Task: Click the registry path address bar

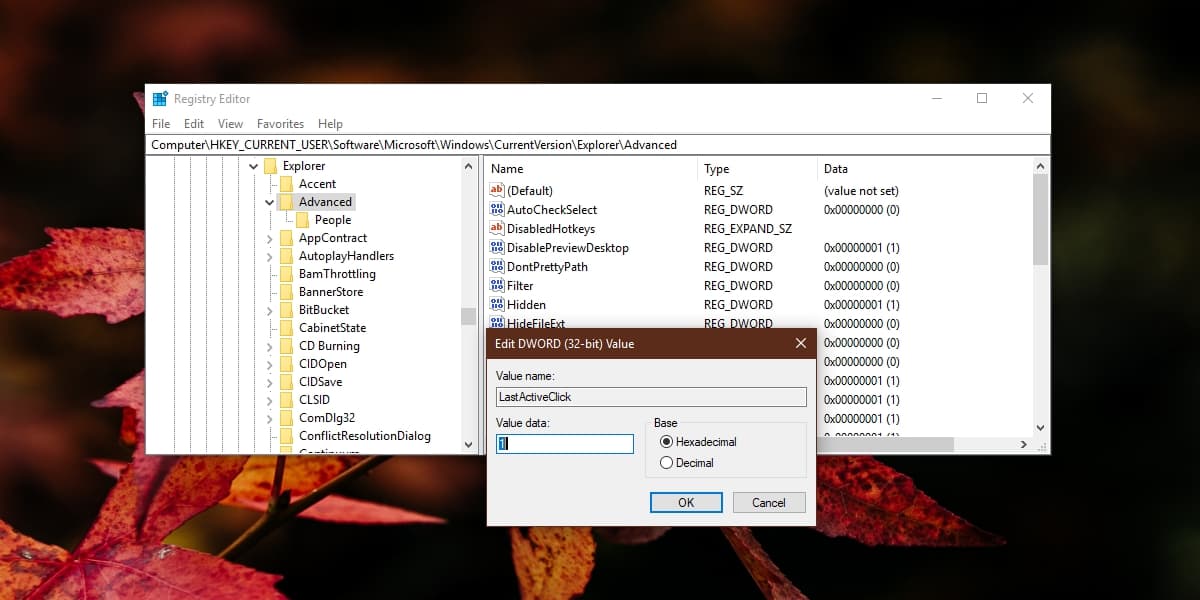Action: point(598,145)
